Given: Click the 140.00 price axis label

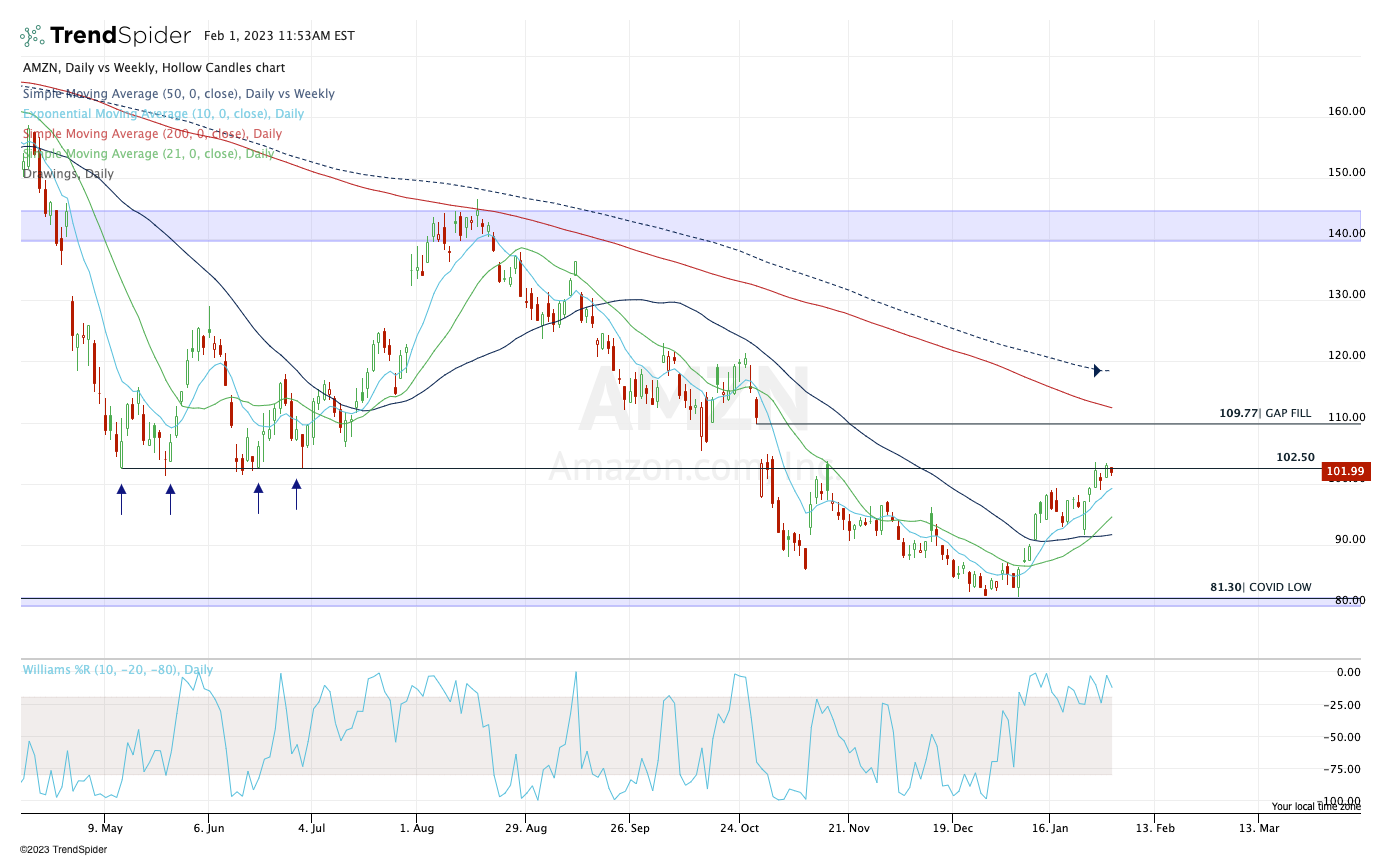Looking at the screenshot, I should (x=1345, y=233).
